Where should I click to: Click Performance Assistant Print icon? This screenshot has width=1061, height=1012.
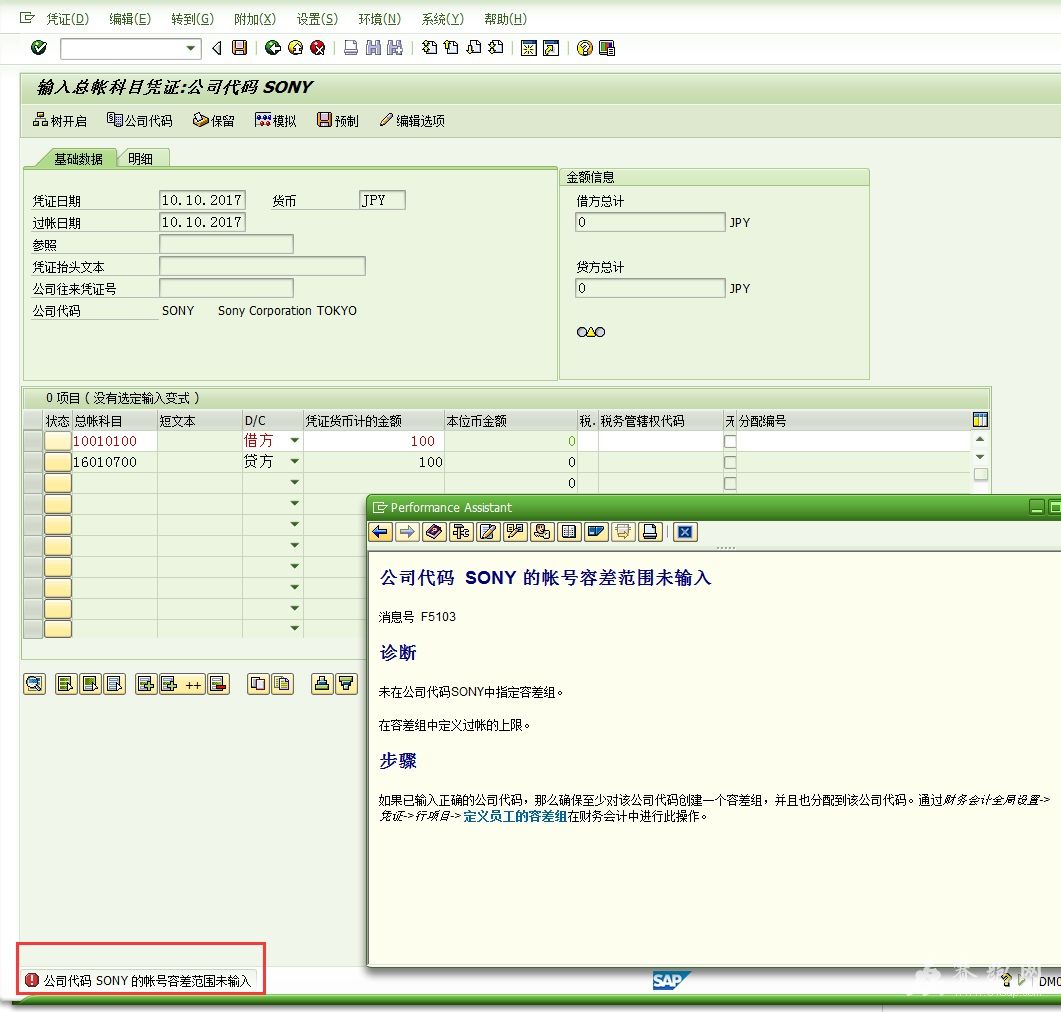[x=650, y=532]
